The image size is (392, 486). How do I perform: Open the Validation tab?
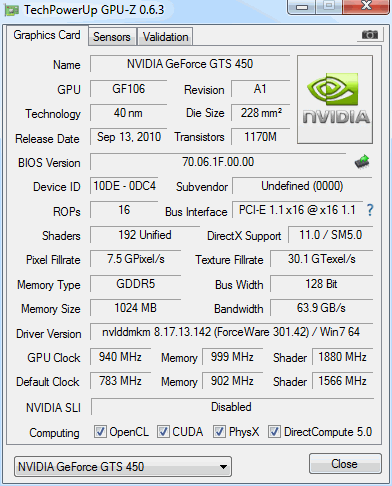[x=165, y=37]
